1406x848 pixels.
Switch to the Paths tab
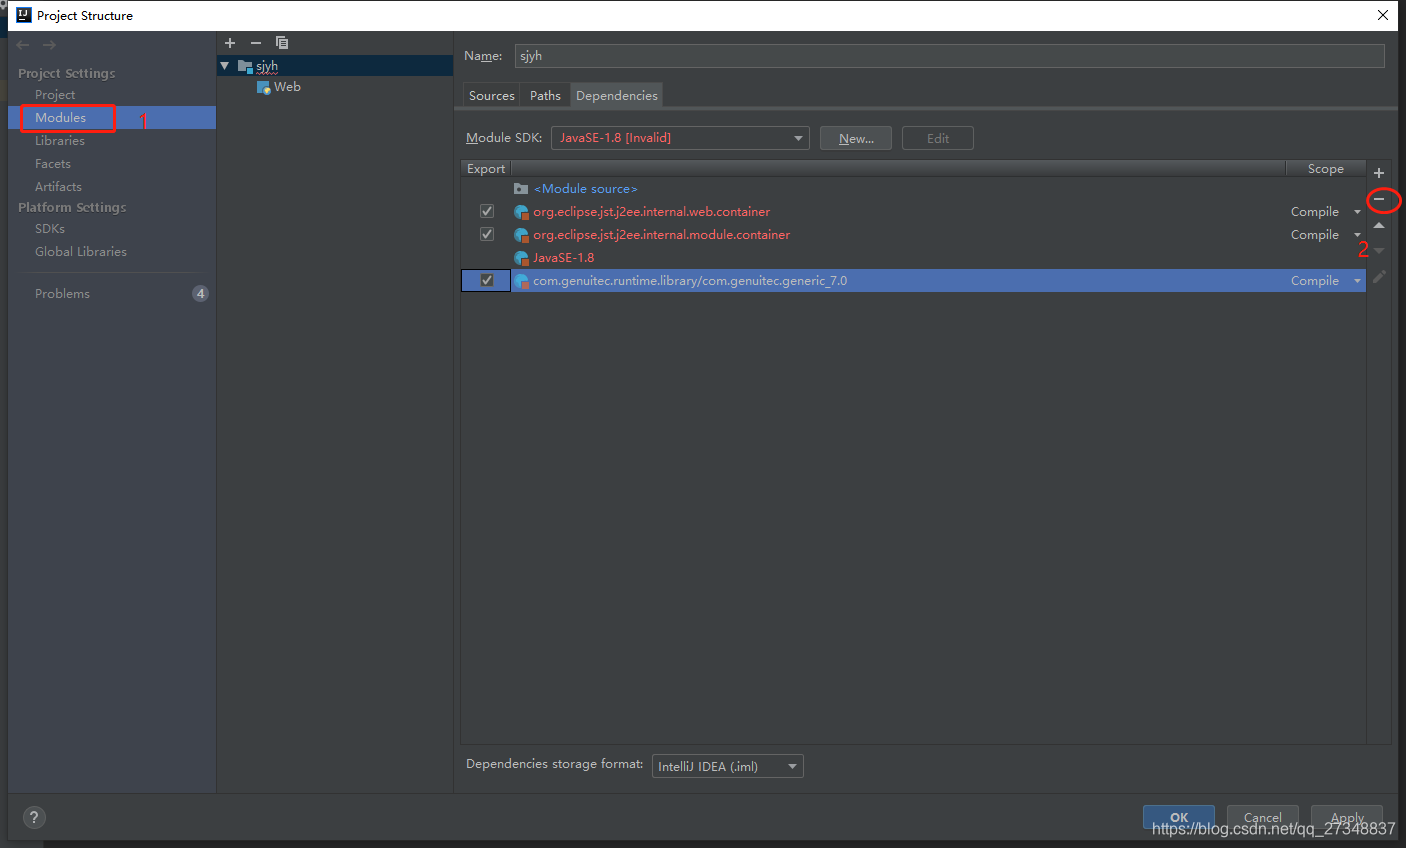545,96
